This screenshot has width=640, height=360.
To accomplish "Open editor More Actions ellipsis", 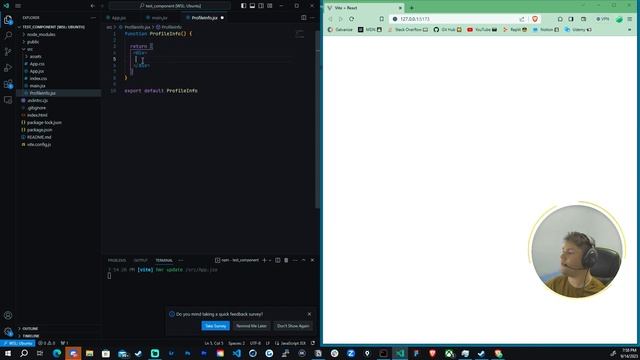I will 312,18.
